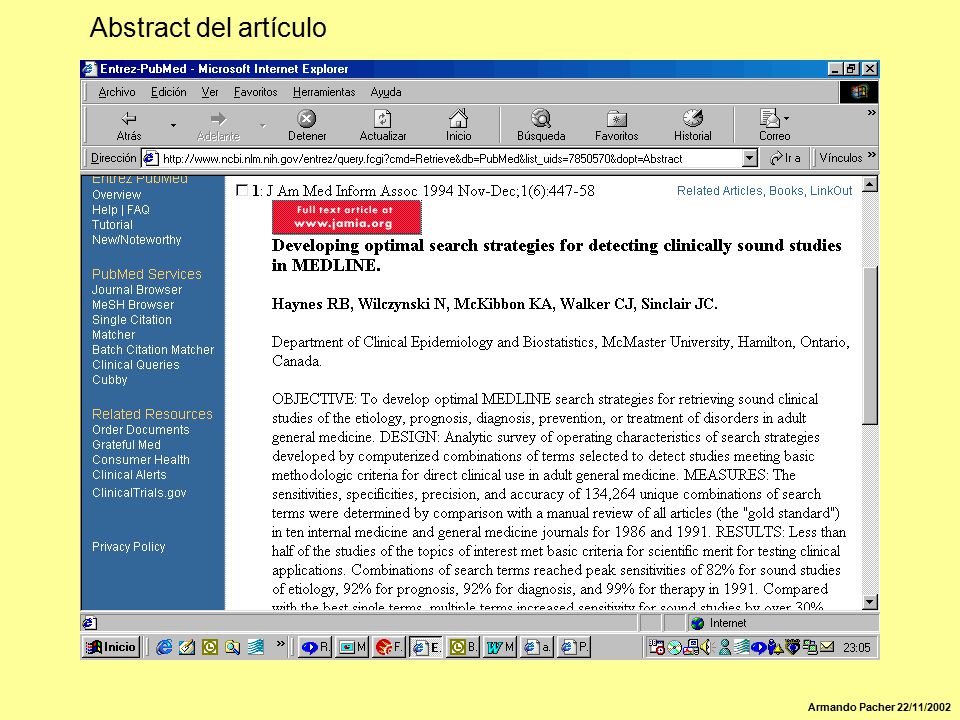960x720 pixels.
Task: Open the Ayuda menu
Action: (x=386, y=92)
